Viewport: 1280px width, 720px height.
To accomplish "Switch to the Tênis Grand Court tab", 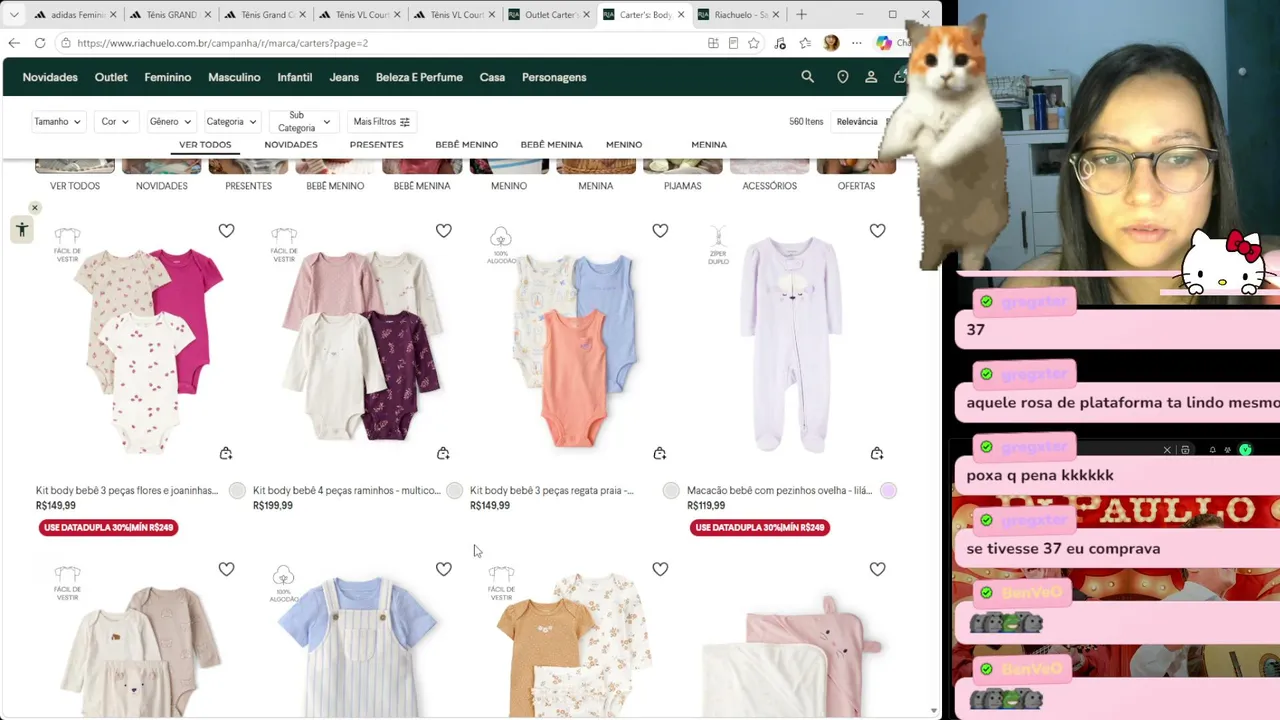I will click(x=264, y=15).
